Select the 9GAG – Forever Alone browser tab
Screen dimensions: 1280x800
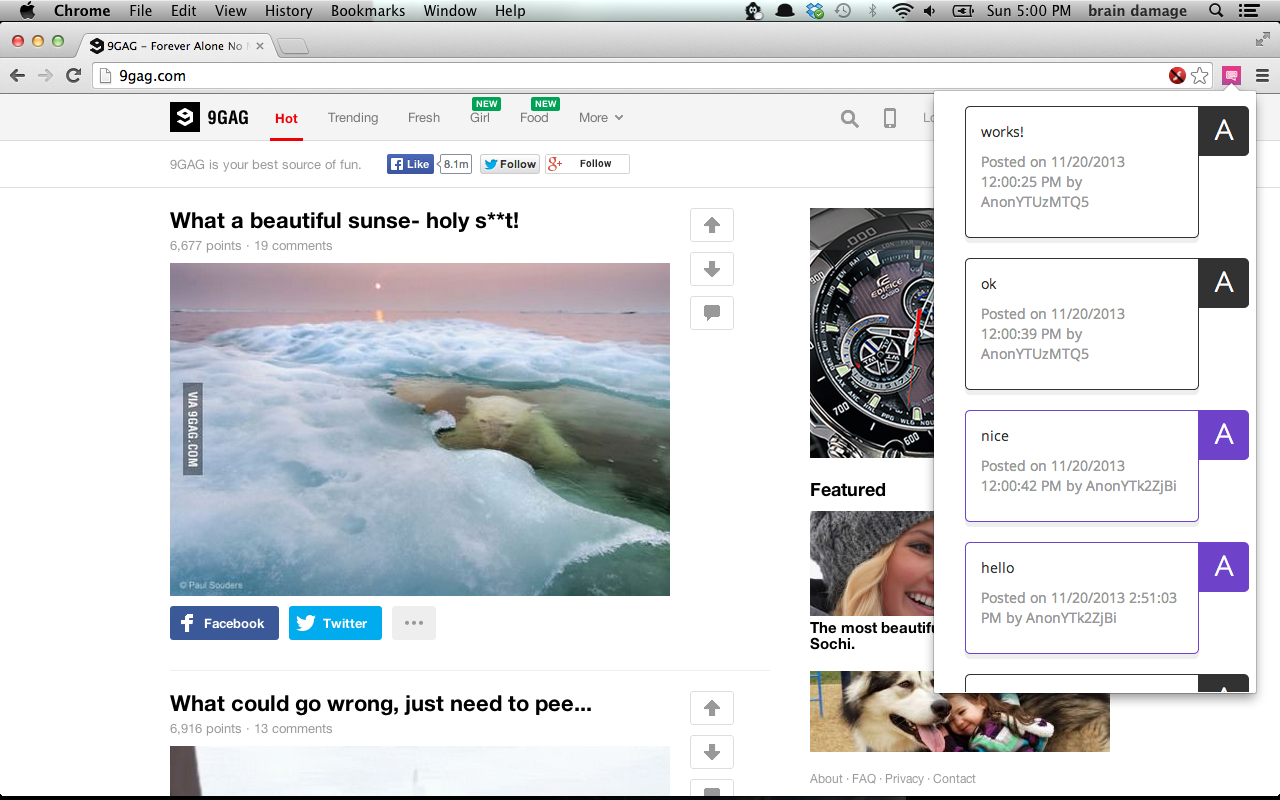point(175,46)
